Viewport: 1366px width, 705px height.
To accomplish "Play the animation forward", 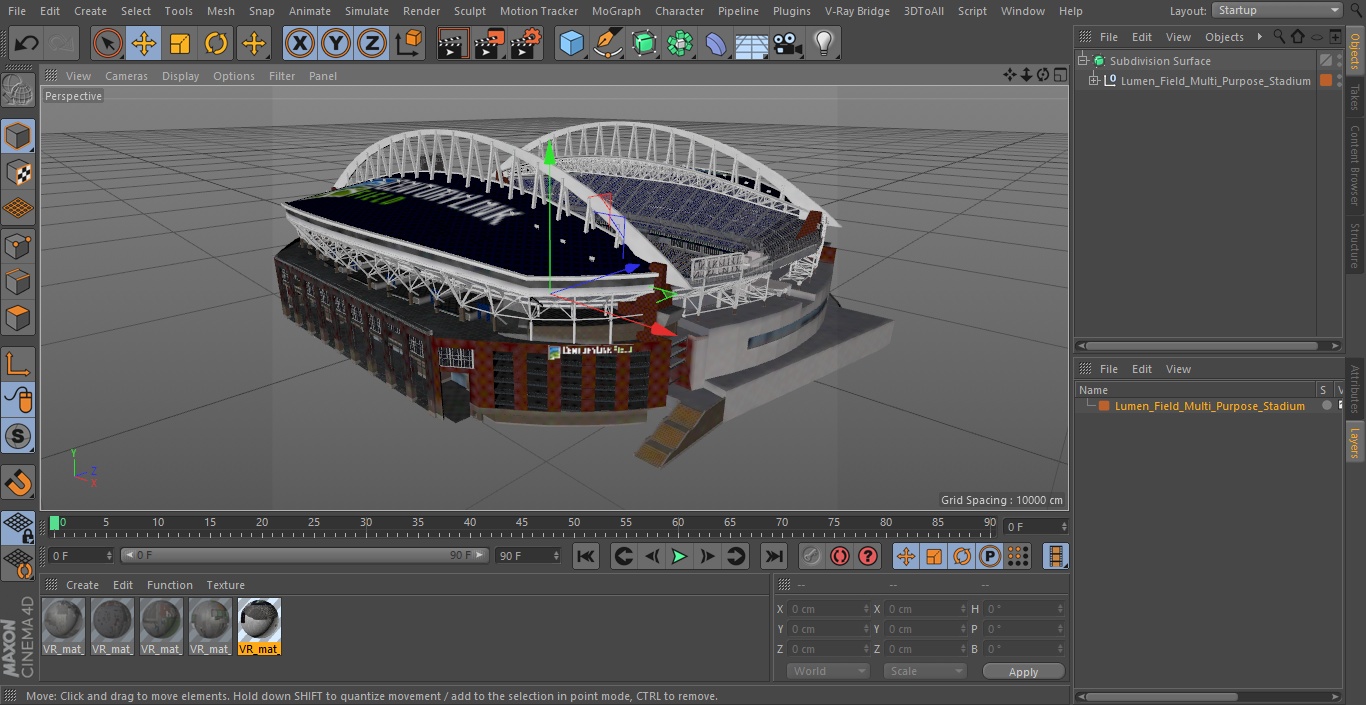I will click(x=679, y=557).
